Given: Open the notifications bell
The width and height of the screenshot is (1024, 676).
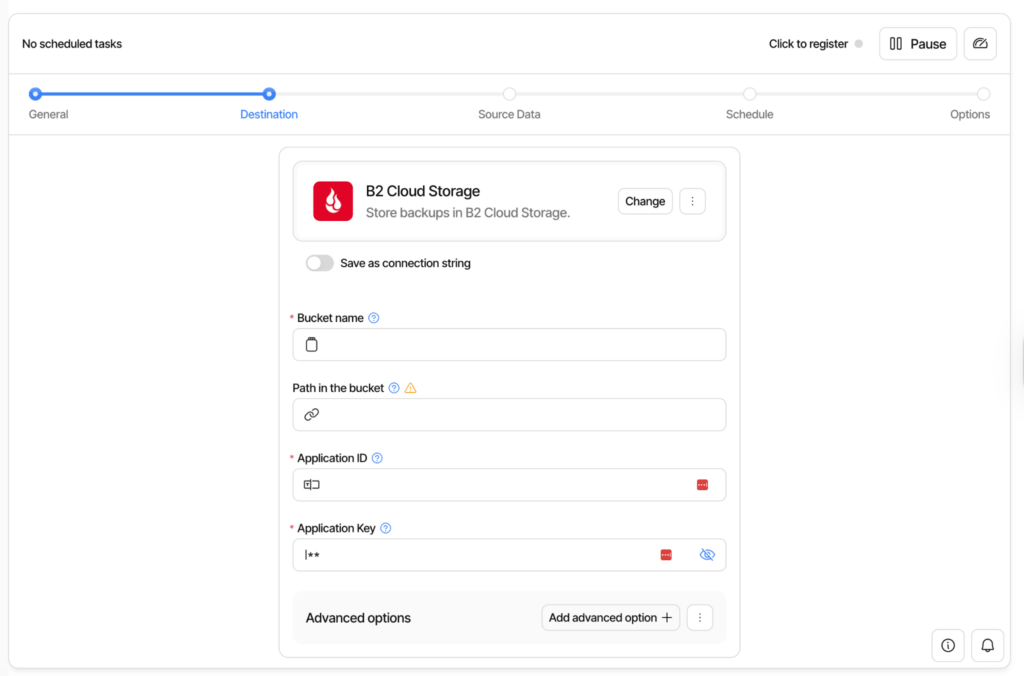Looking at the screenshot, I should click(987, 645).
